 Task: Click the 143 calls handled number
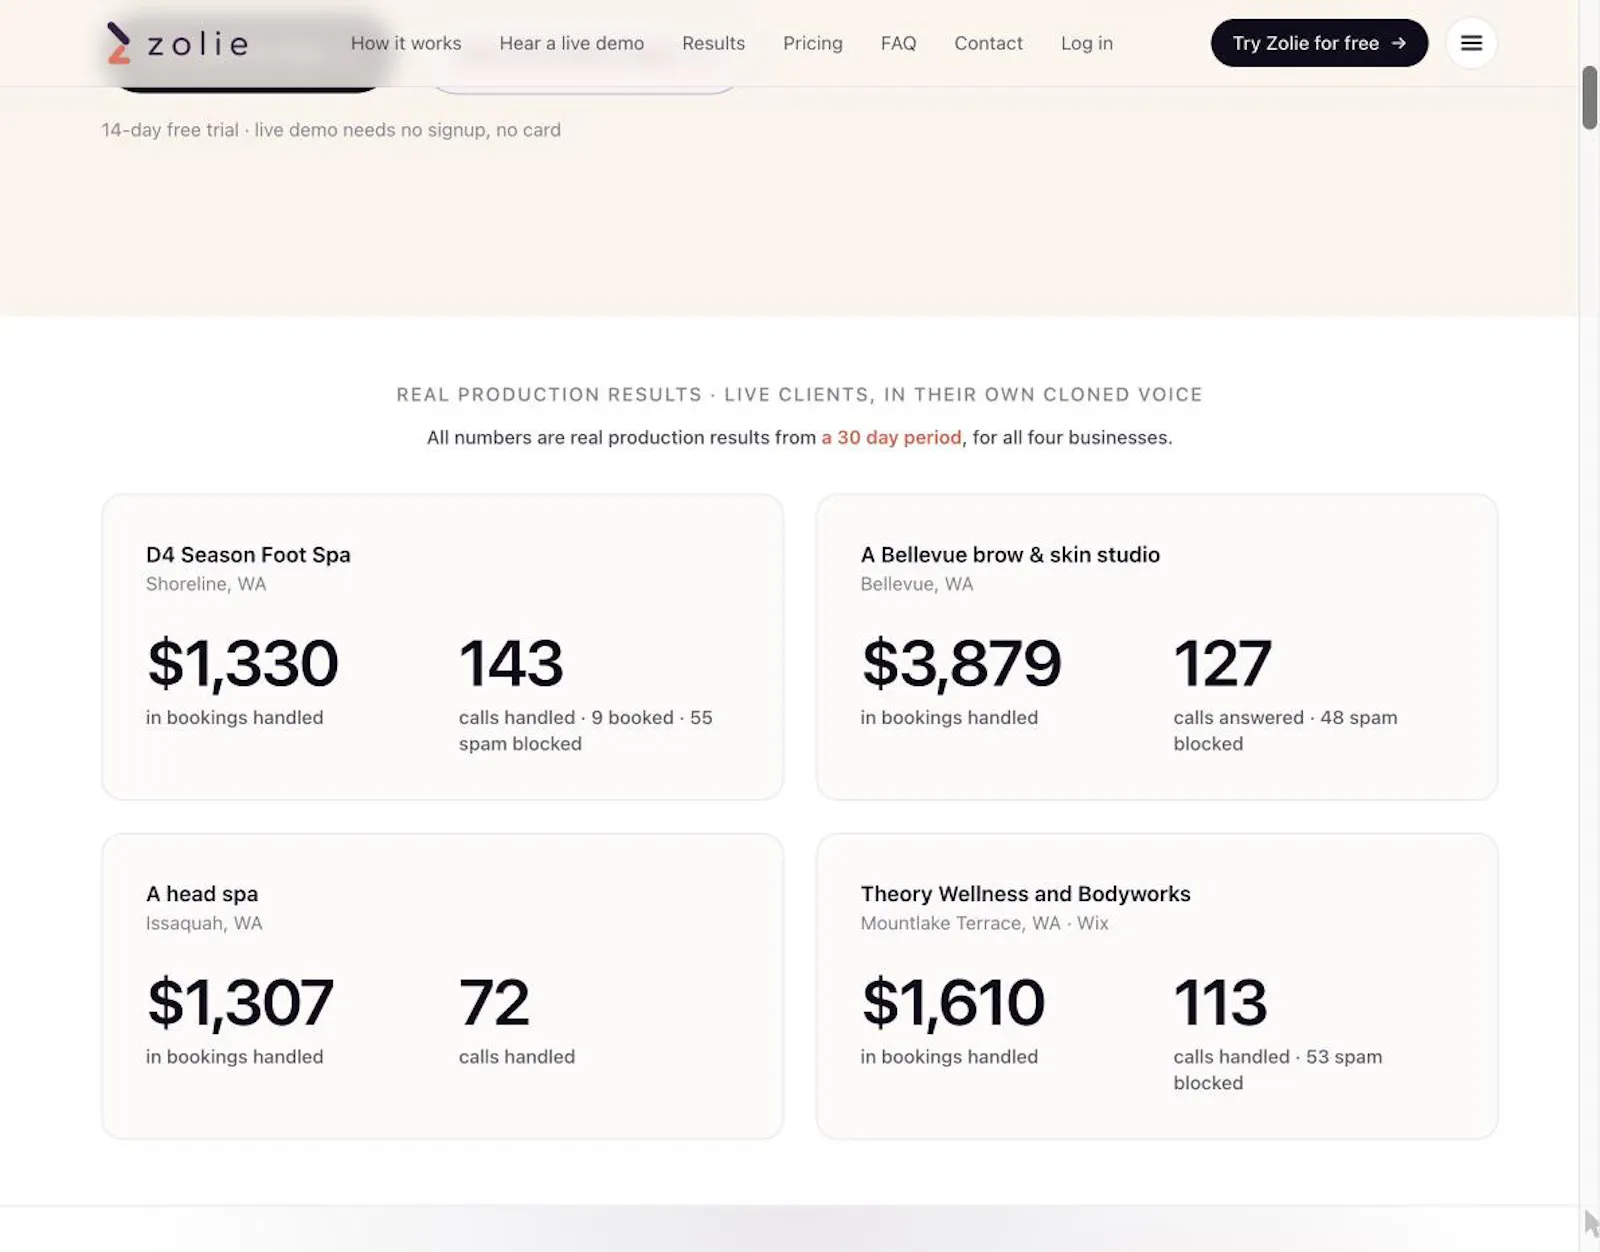point(511,663)
